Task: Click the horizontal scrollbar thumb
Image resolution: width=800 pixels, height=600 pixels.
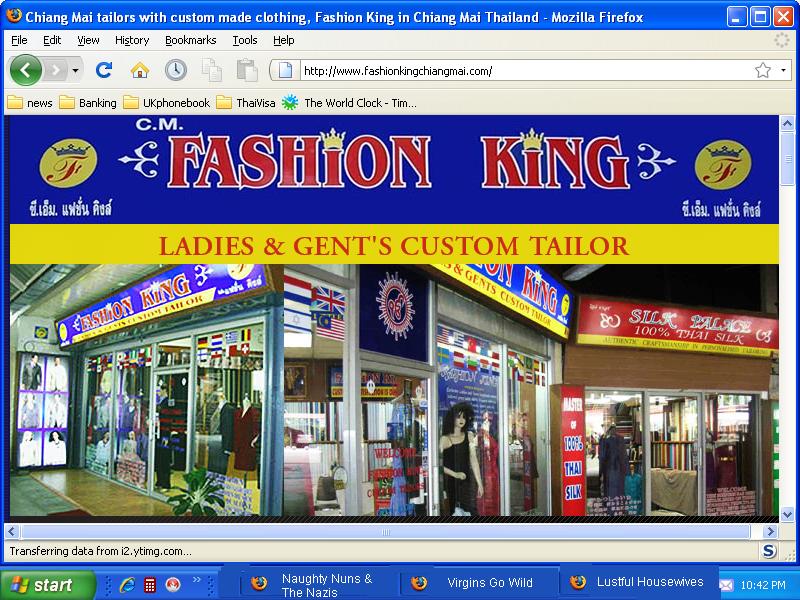Action: point(385,532)
